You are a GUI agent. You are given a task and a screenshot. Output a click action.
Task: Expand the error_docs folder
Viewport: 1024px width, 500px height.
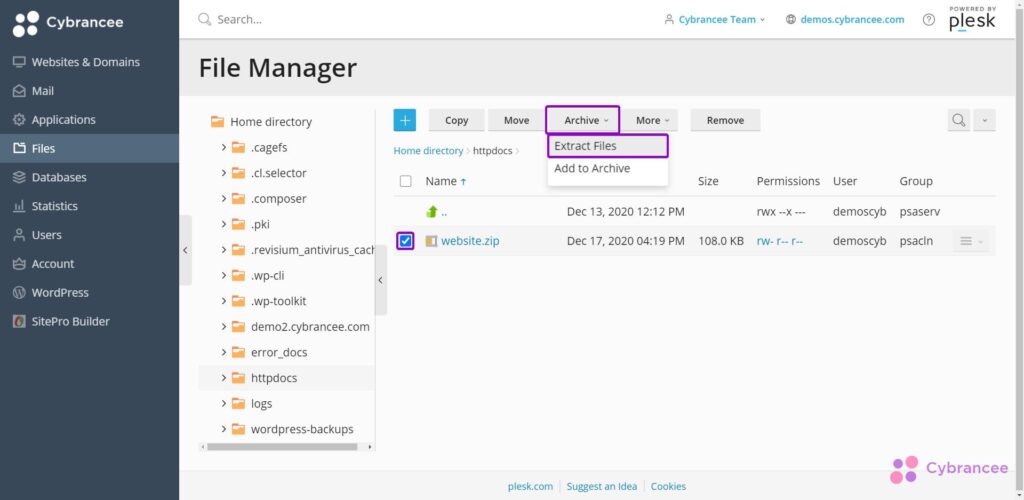click(x=224, y=352)
